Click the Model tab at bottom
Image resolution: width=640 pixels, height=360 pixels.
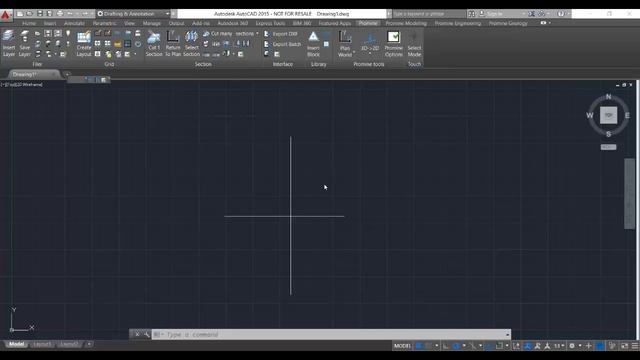16,344
